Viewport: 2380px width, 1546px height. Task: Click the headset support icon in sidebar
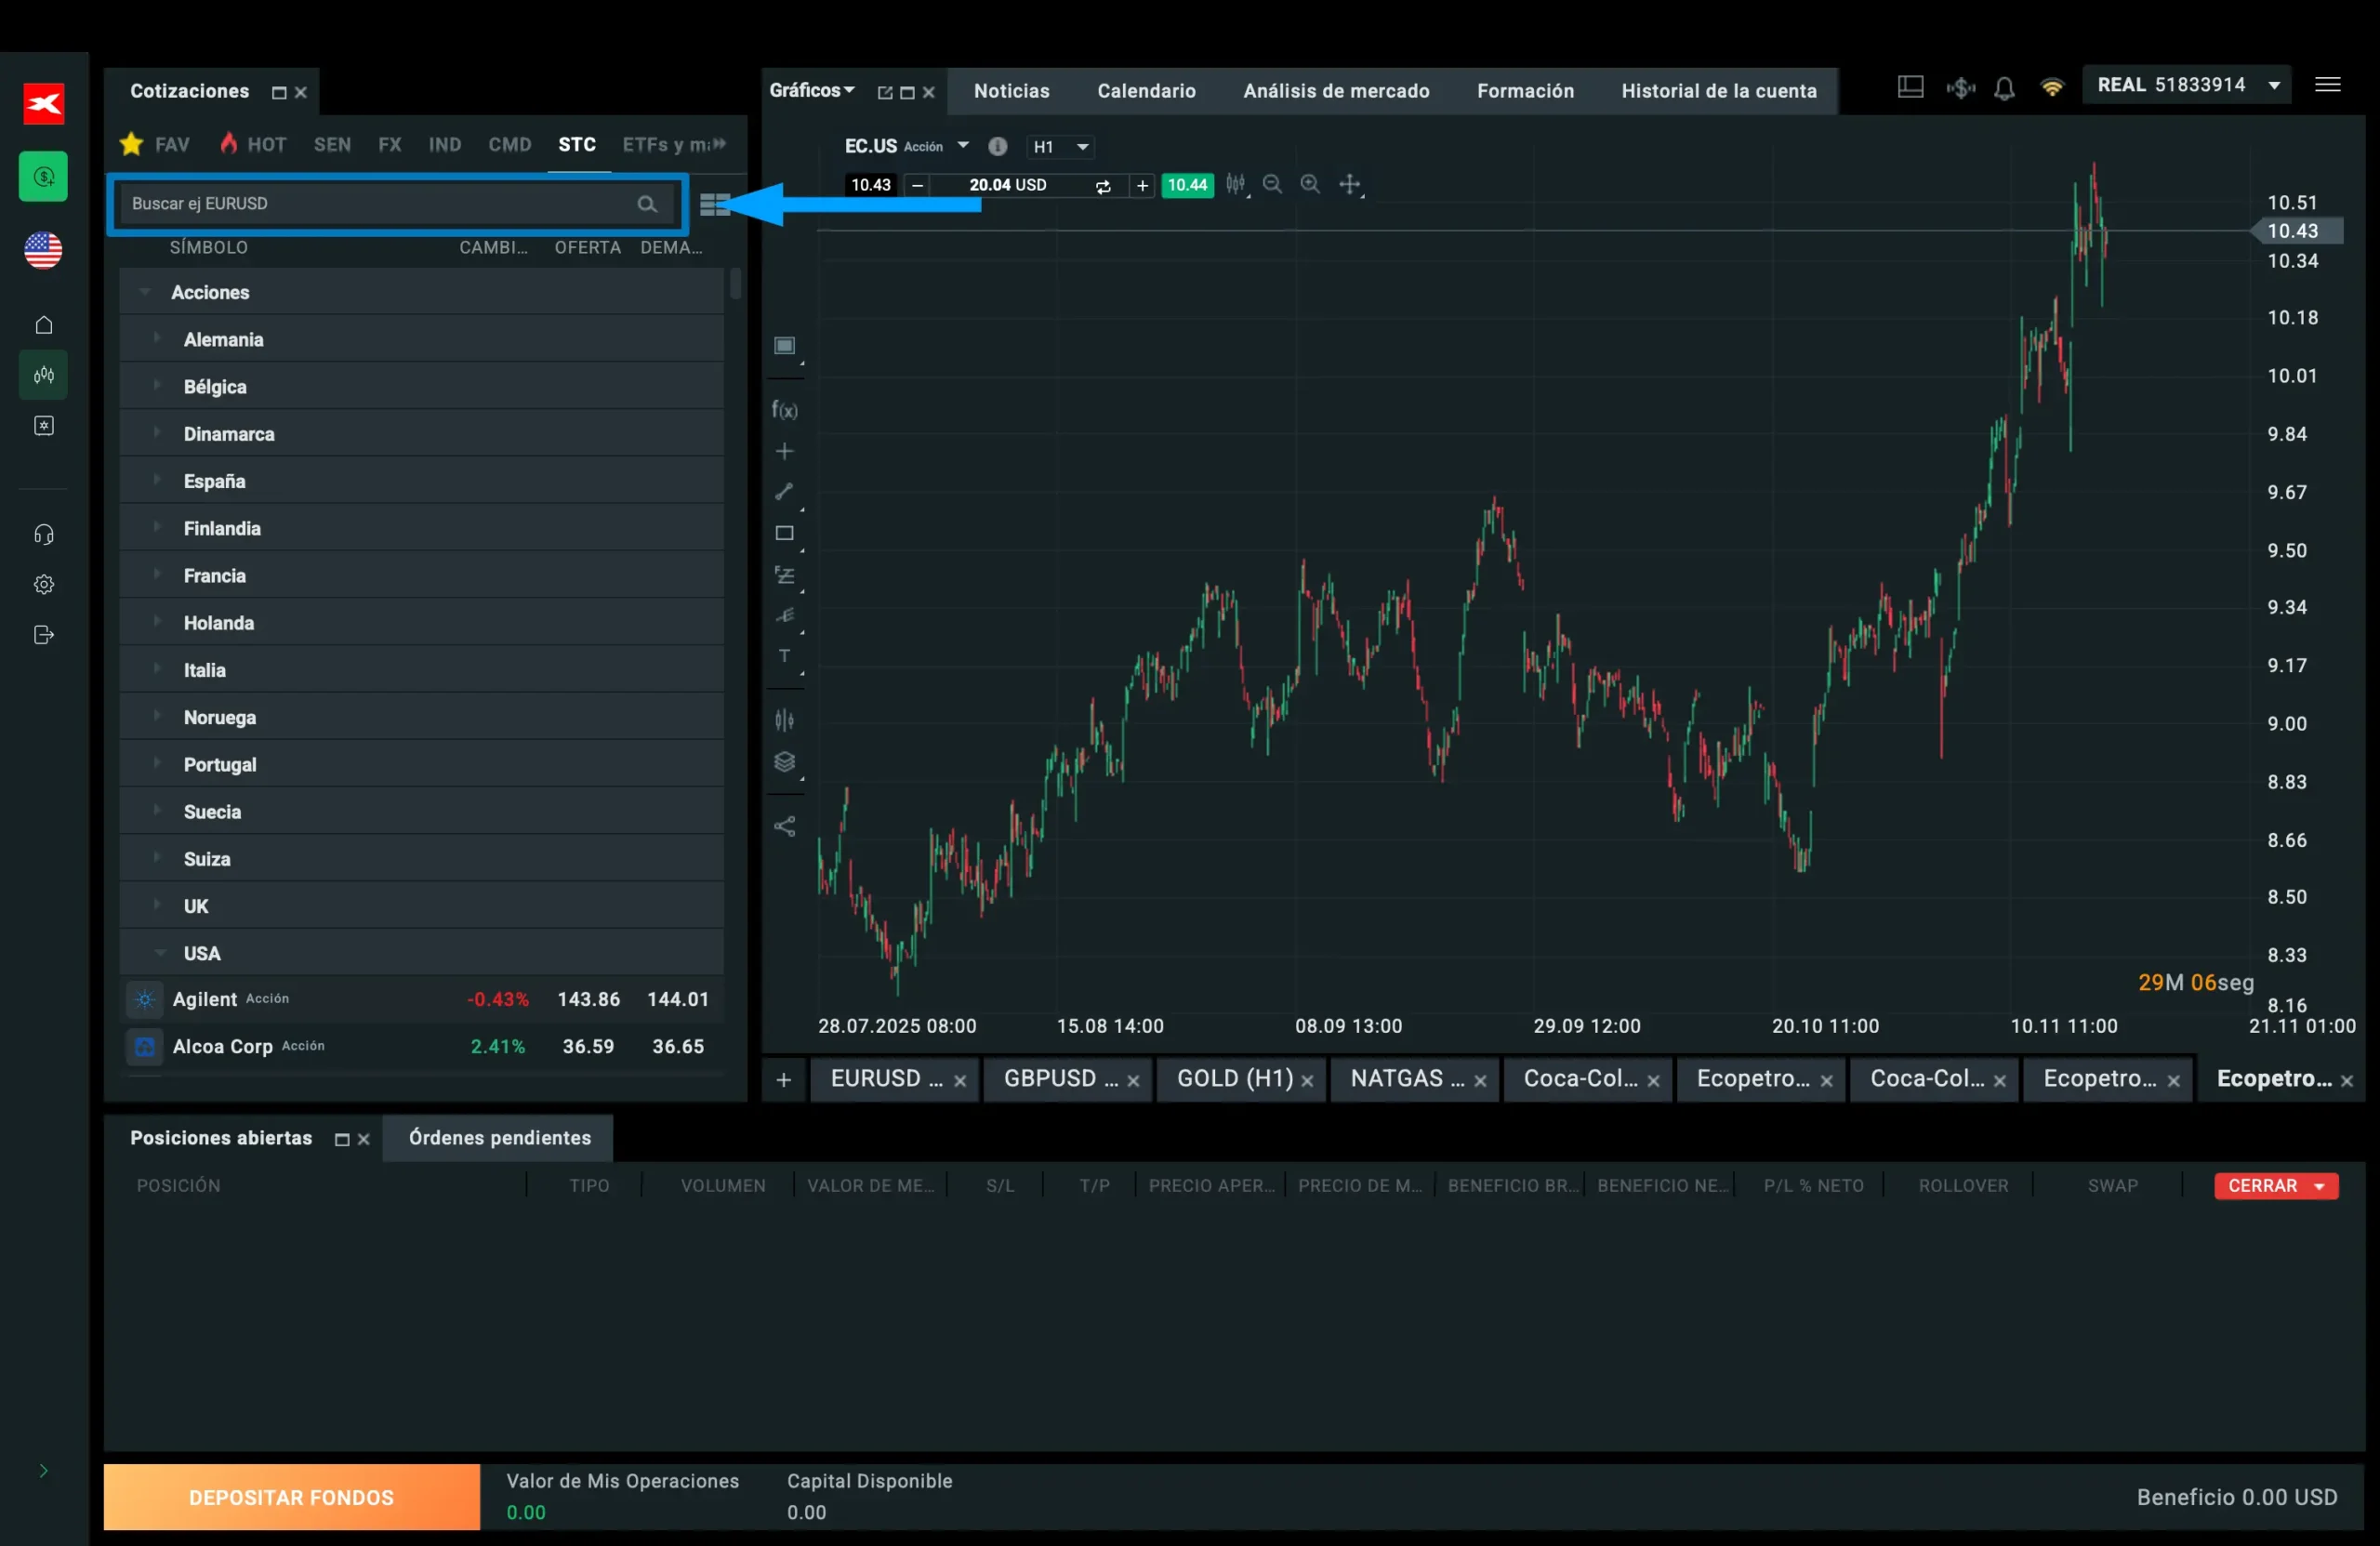pos(43,534)
